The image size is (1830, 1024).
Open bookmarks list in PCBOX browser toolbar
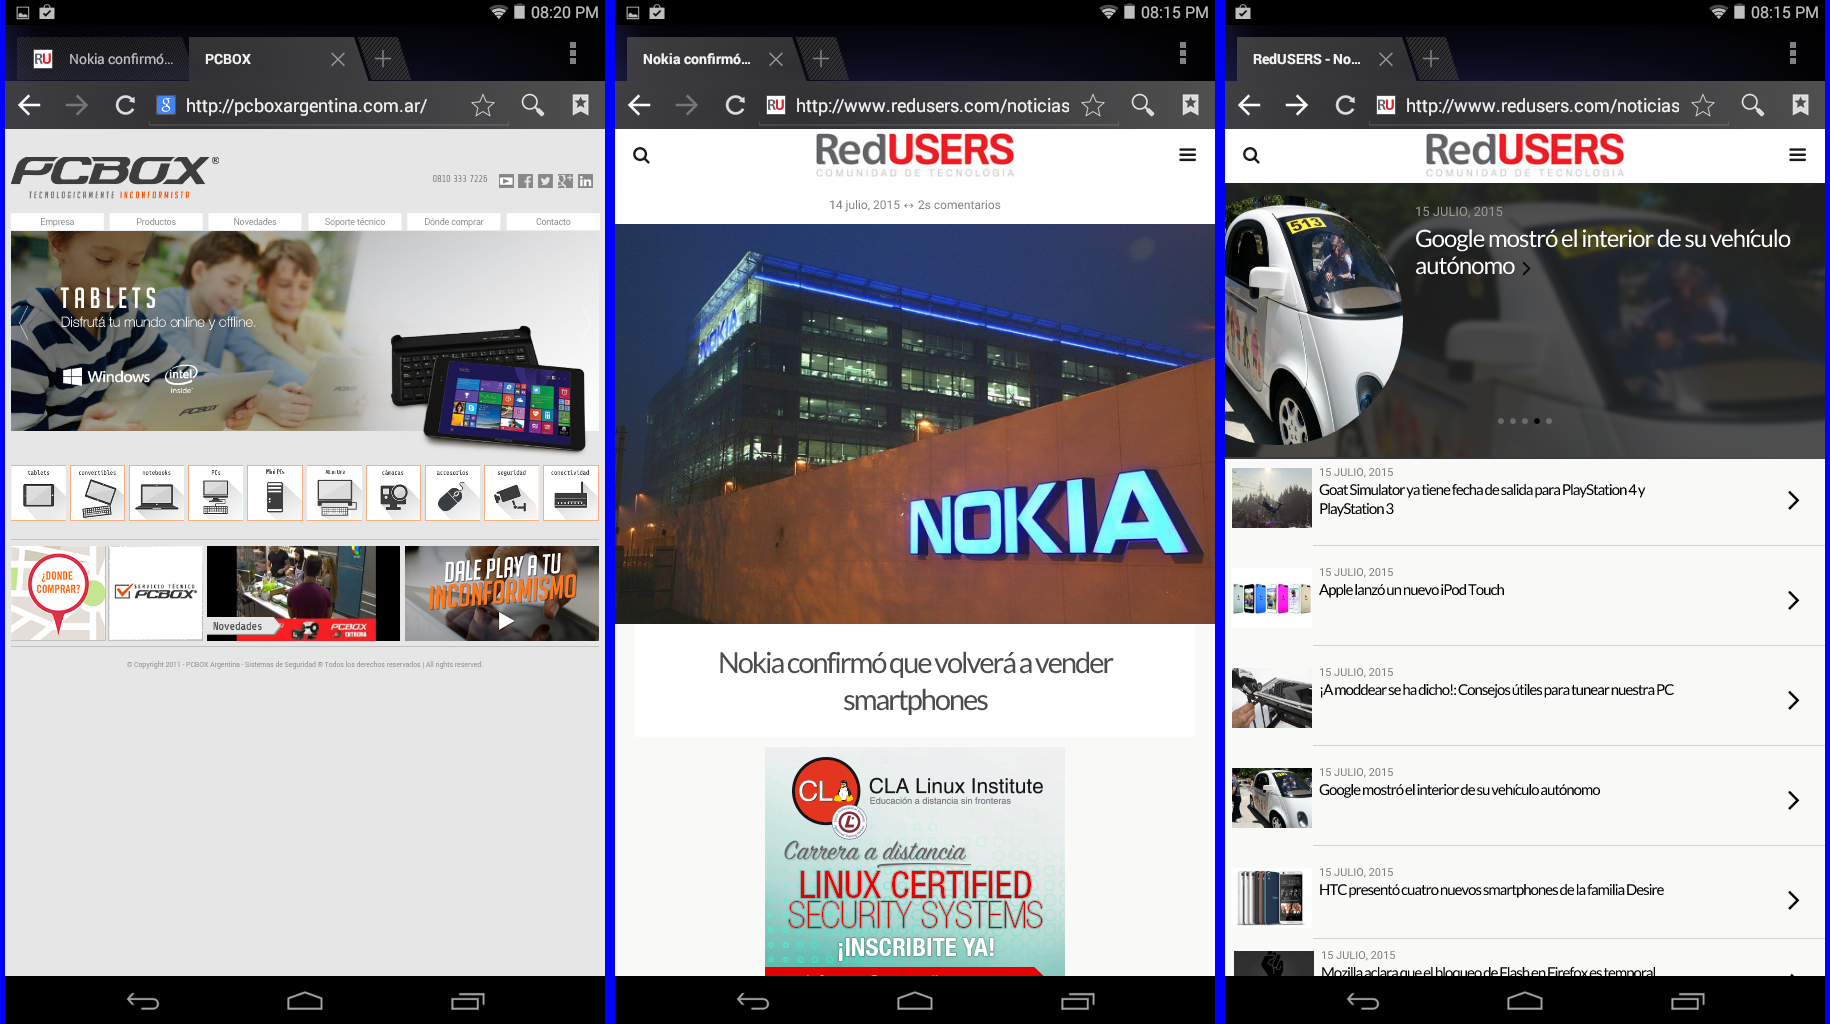[581, 105]
